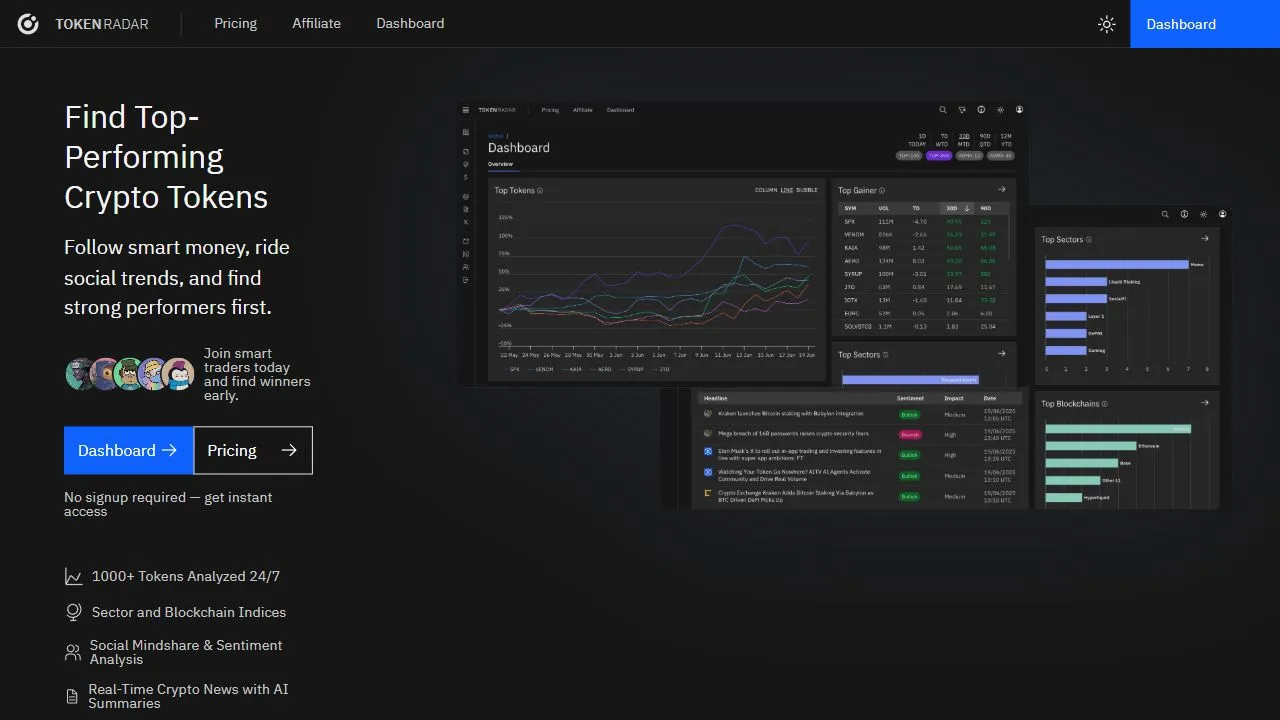Click the VENOM row in Top Gainer table
Screen dimensions: 1280x720
pyautogui.click(x=923, y=235)
